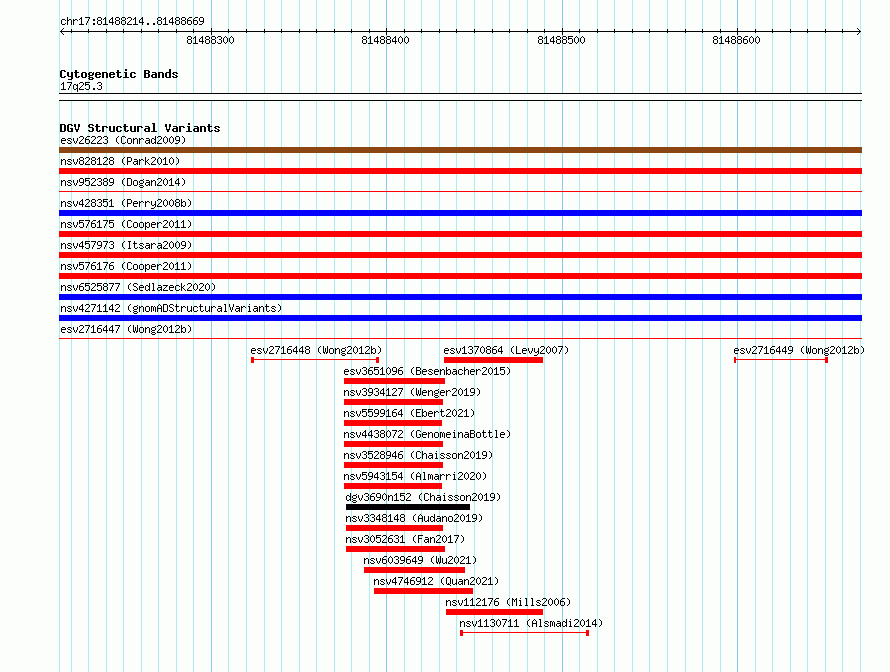Click the black dgv3690n152 merged variant bar
Screen dimensions: 890x672
pyautogui.click(x=408, y=507)
